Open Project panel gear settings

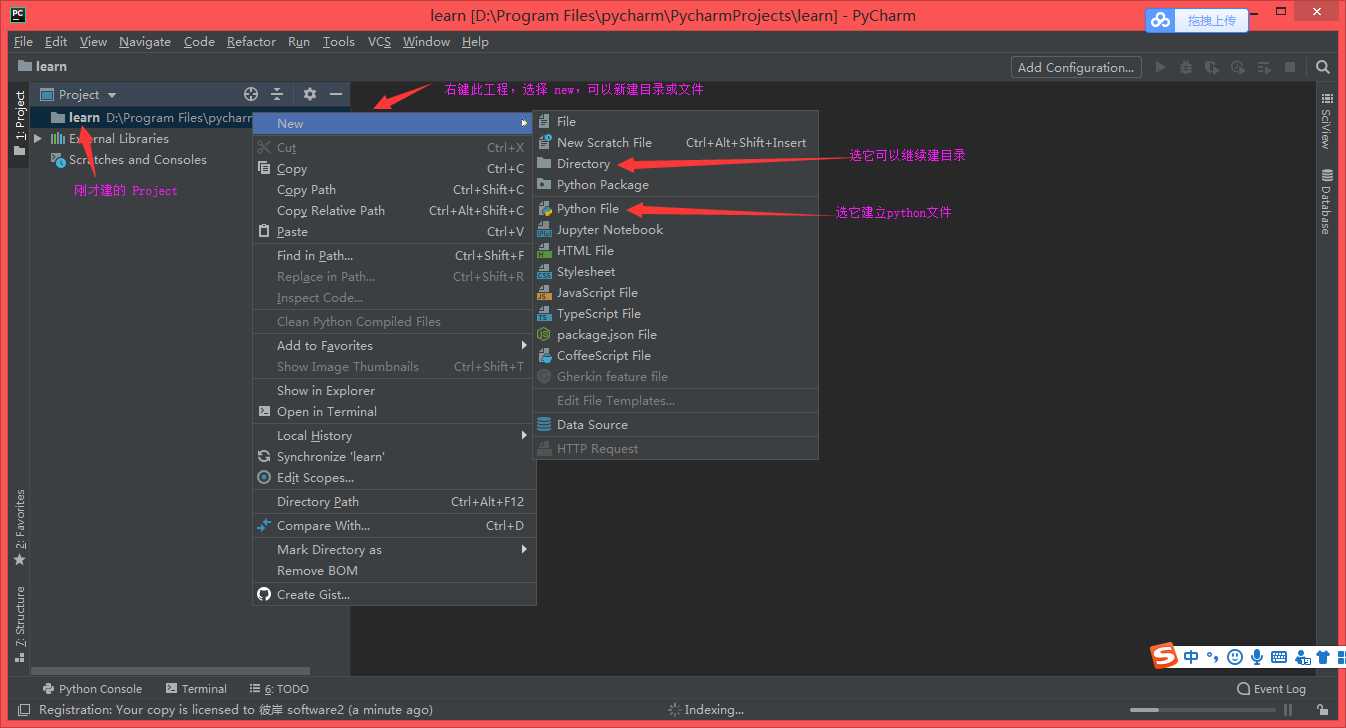[310, 94]
